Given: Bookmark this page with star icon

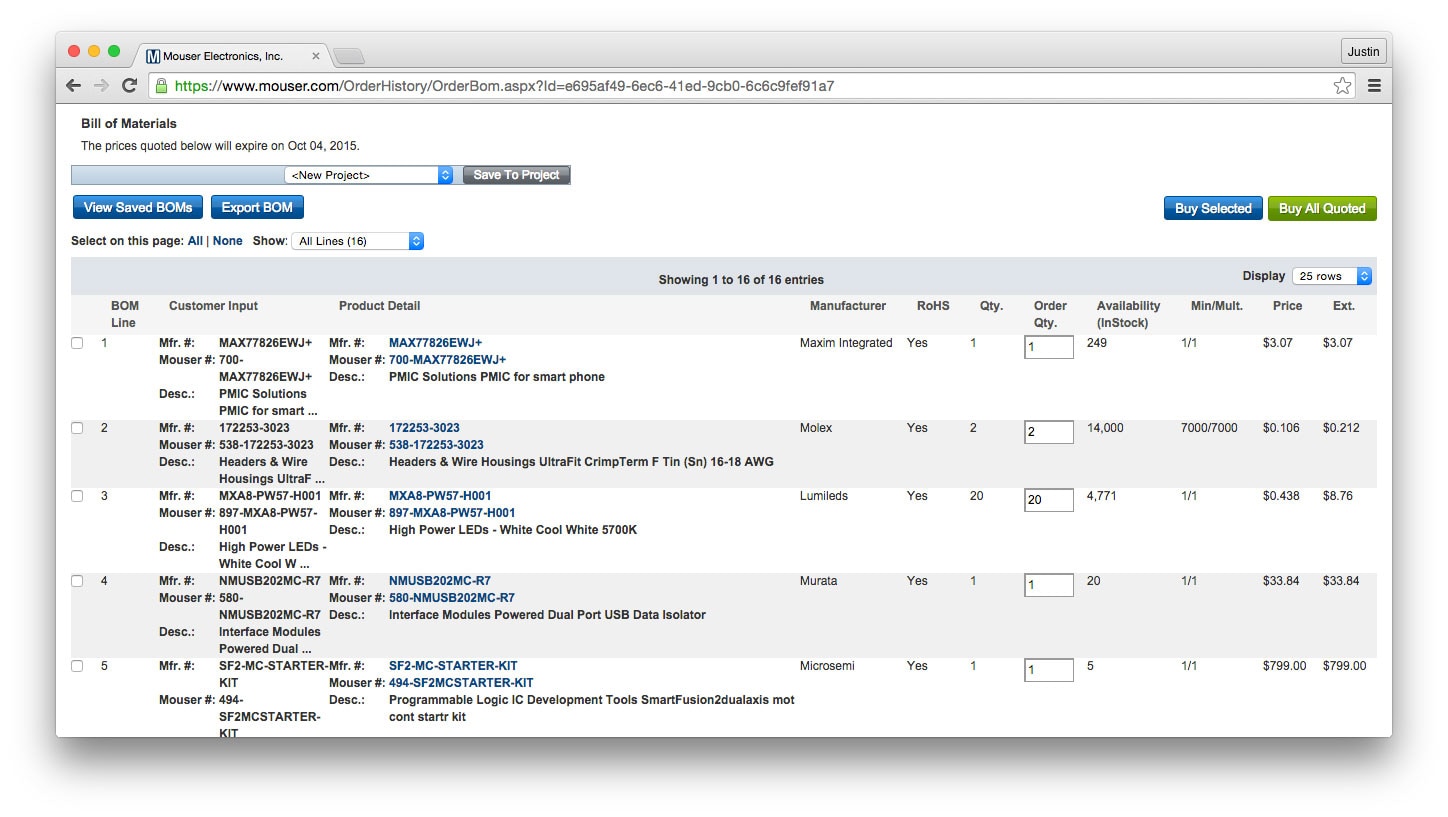Looking at the screenshot, I should tap(1342, 86).
